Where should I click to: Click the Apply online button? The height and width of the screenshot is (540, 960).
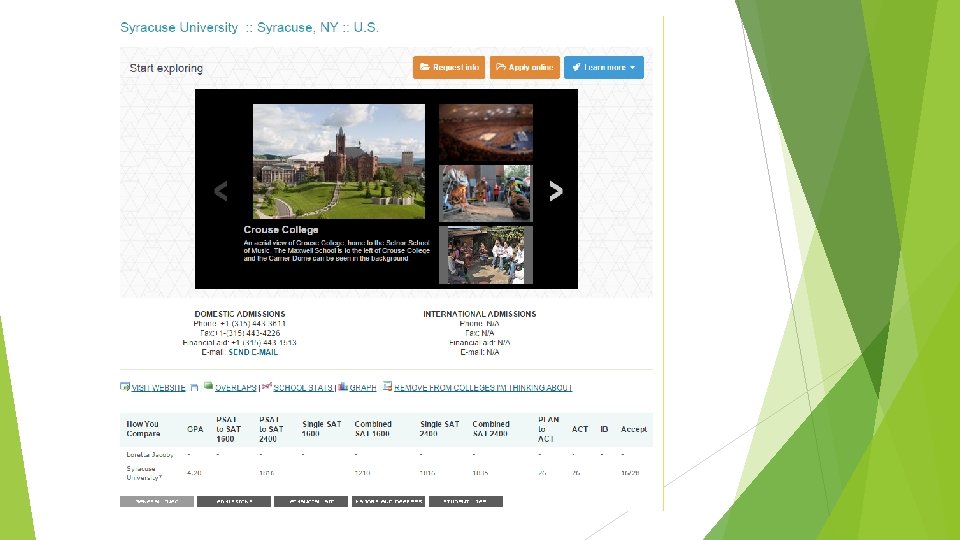[525, 67]
